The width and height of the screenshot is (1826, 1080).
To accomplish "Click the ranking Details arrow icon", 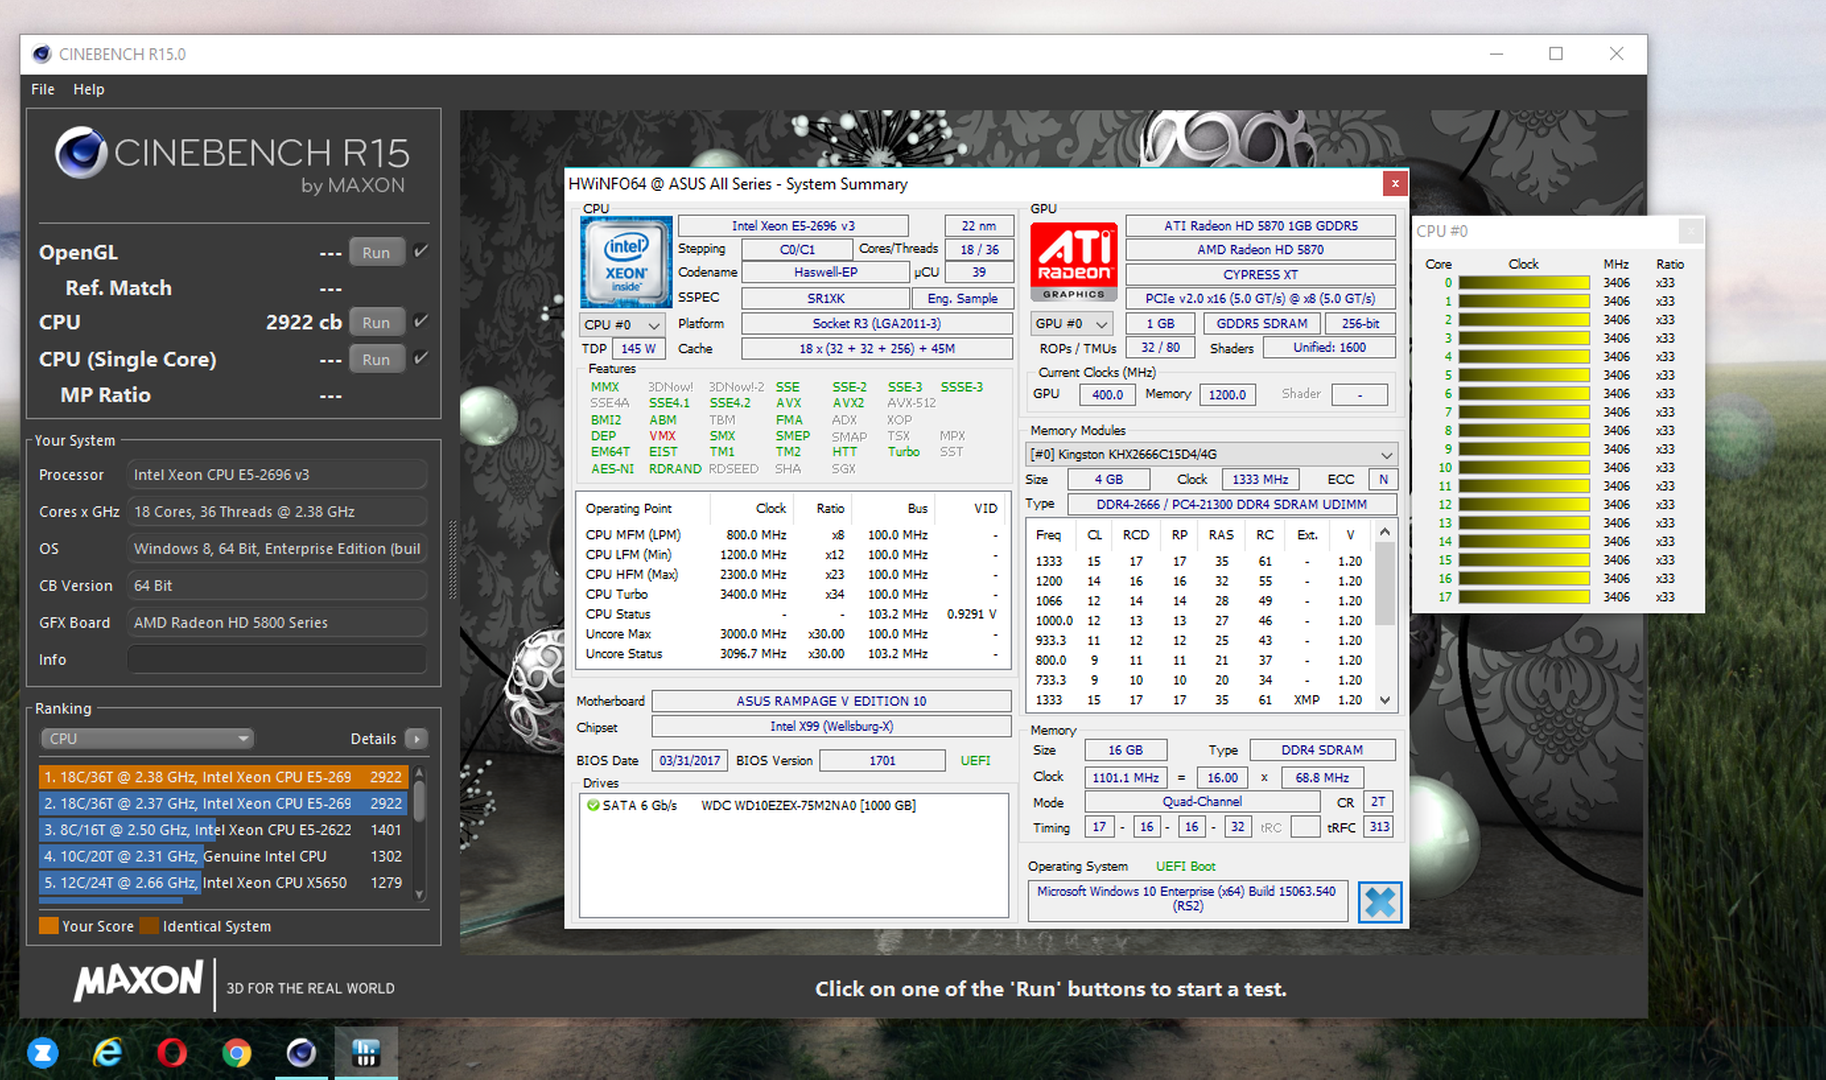I will coord(417,739).
